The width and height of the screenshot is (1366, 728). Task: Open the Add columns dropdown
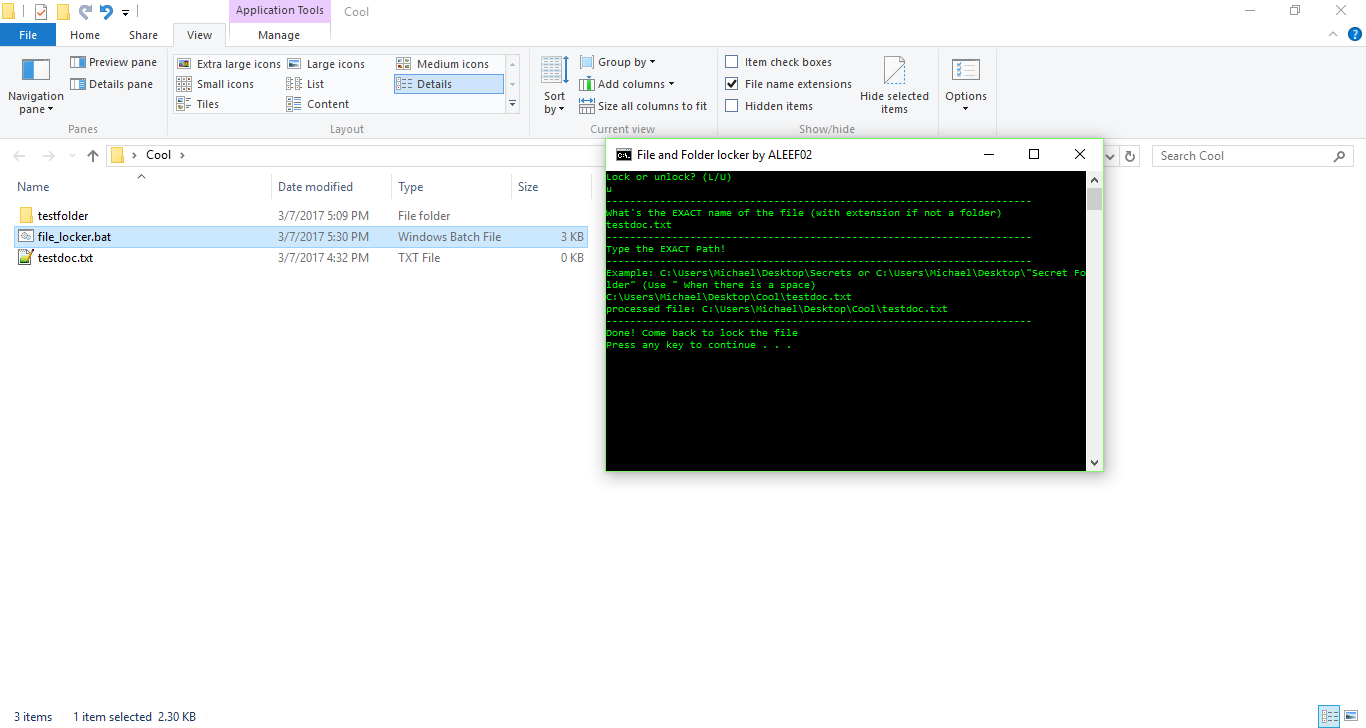pyautogui.click(x=626, y=84)
